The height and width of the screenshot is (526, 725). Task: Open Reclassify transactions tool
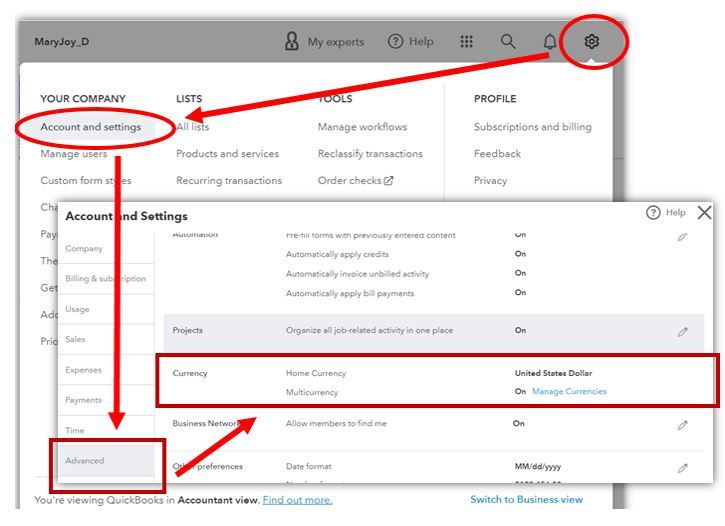click(x=370, y=153)
